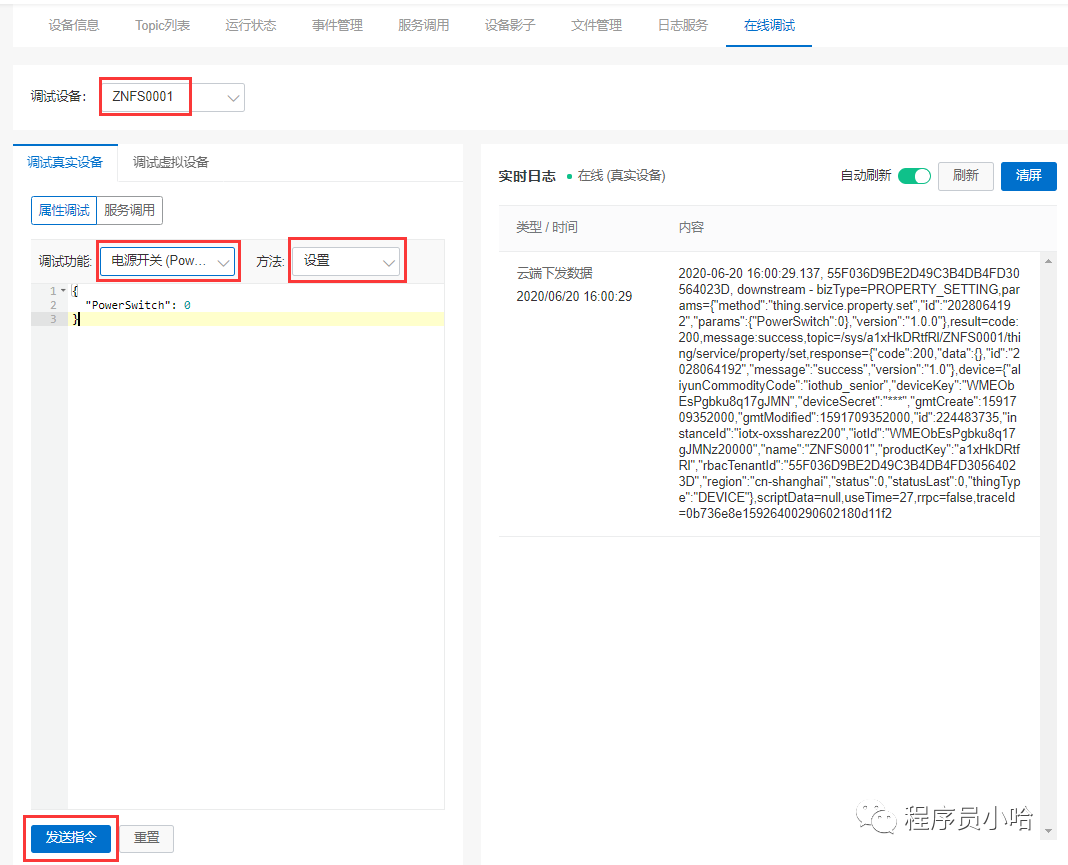Select the 服务调用 mode button
1068x865 pixels.
[129, 210]
